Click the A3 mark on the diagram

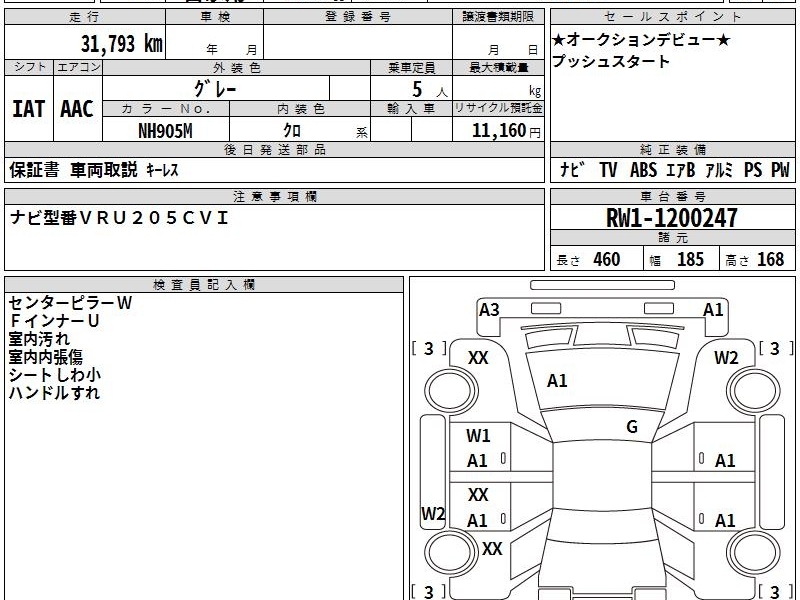coord(489,310)
